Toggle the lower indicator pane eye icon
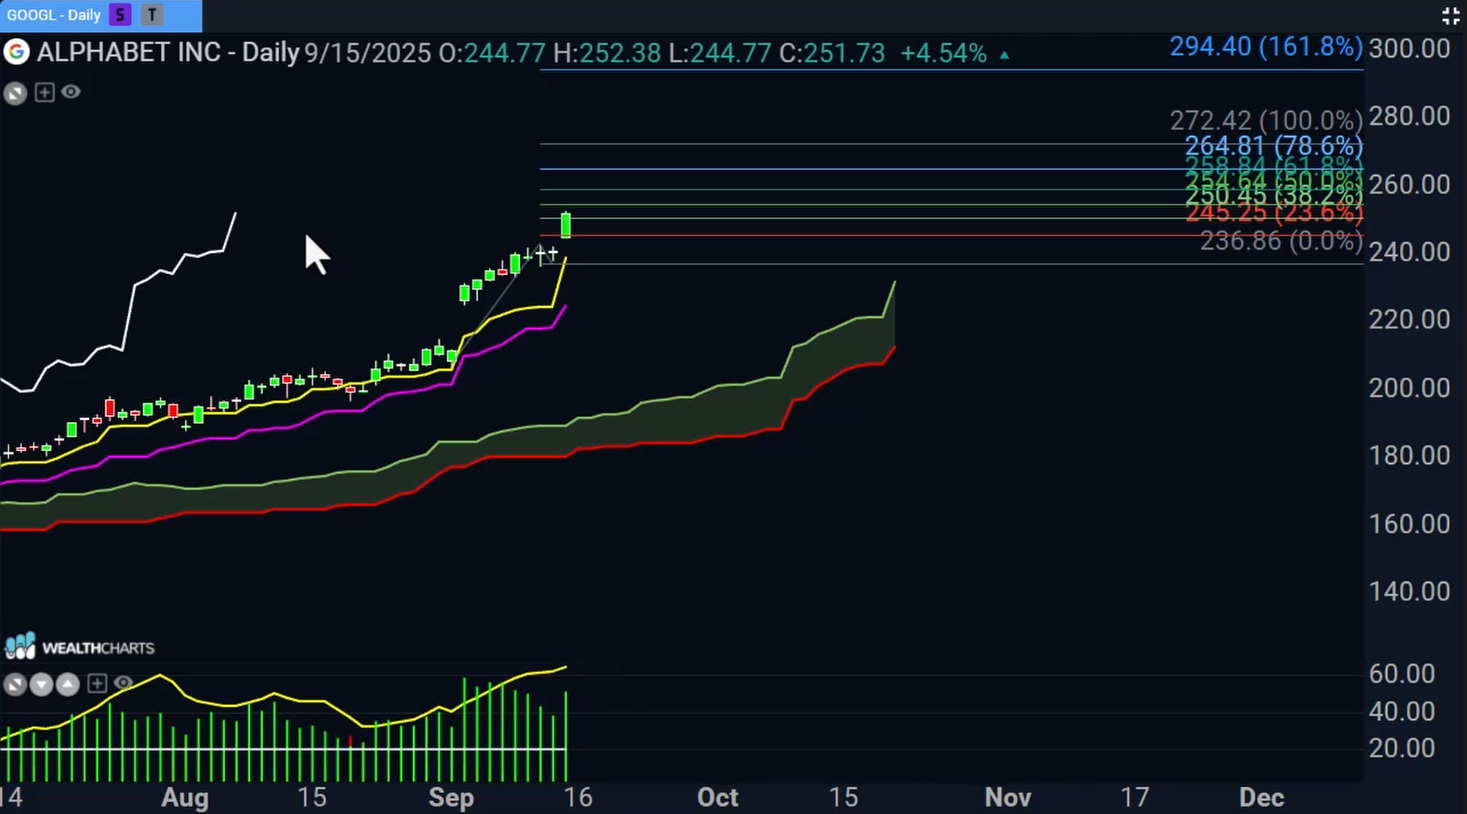Viewport: 1467px width, 814px height. pyautogui.click(x=123, y=684)
